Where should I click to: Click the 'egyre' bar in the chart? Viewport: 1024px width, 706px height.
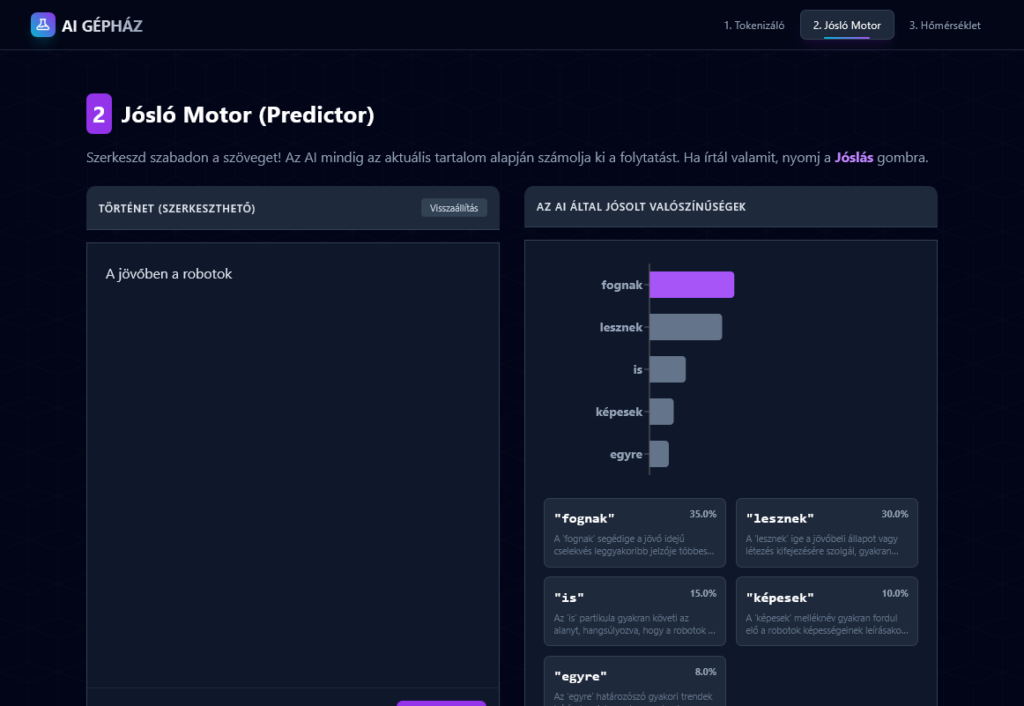[659, 454]
